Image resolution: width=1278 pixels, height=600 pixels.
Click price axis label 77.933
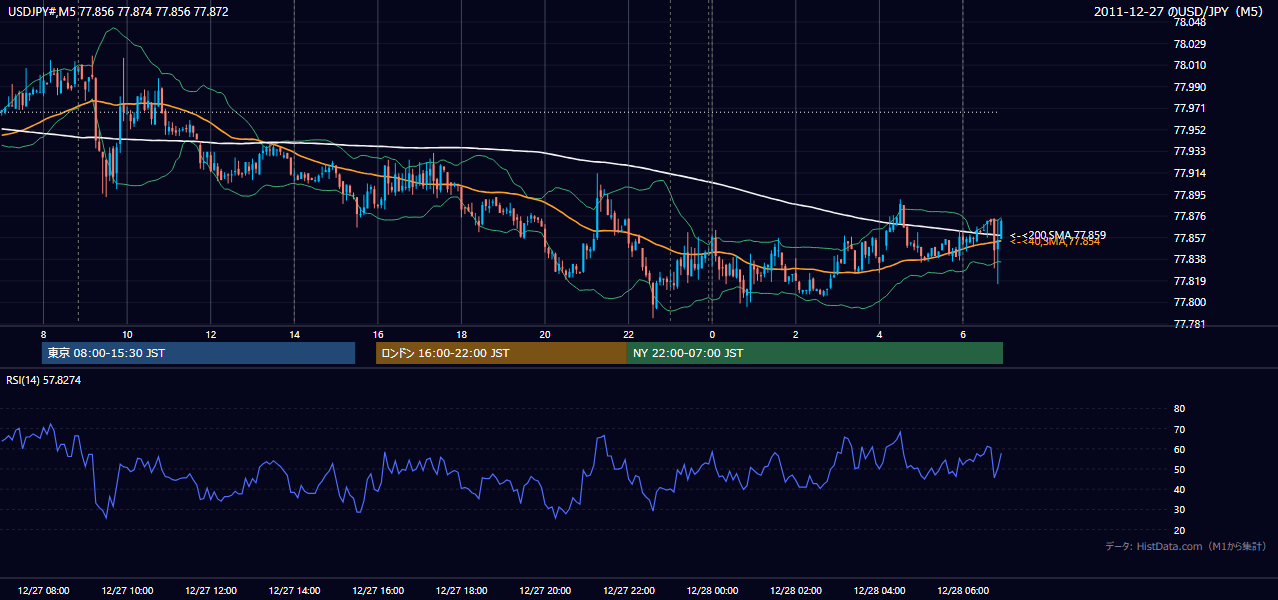coord(1190,151)
